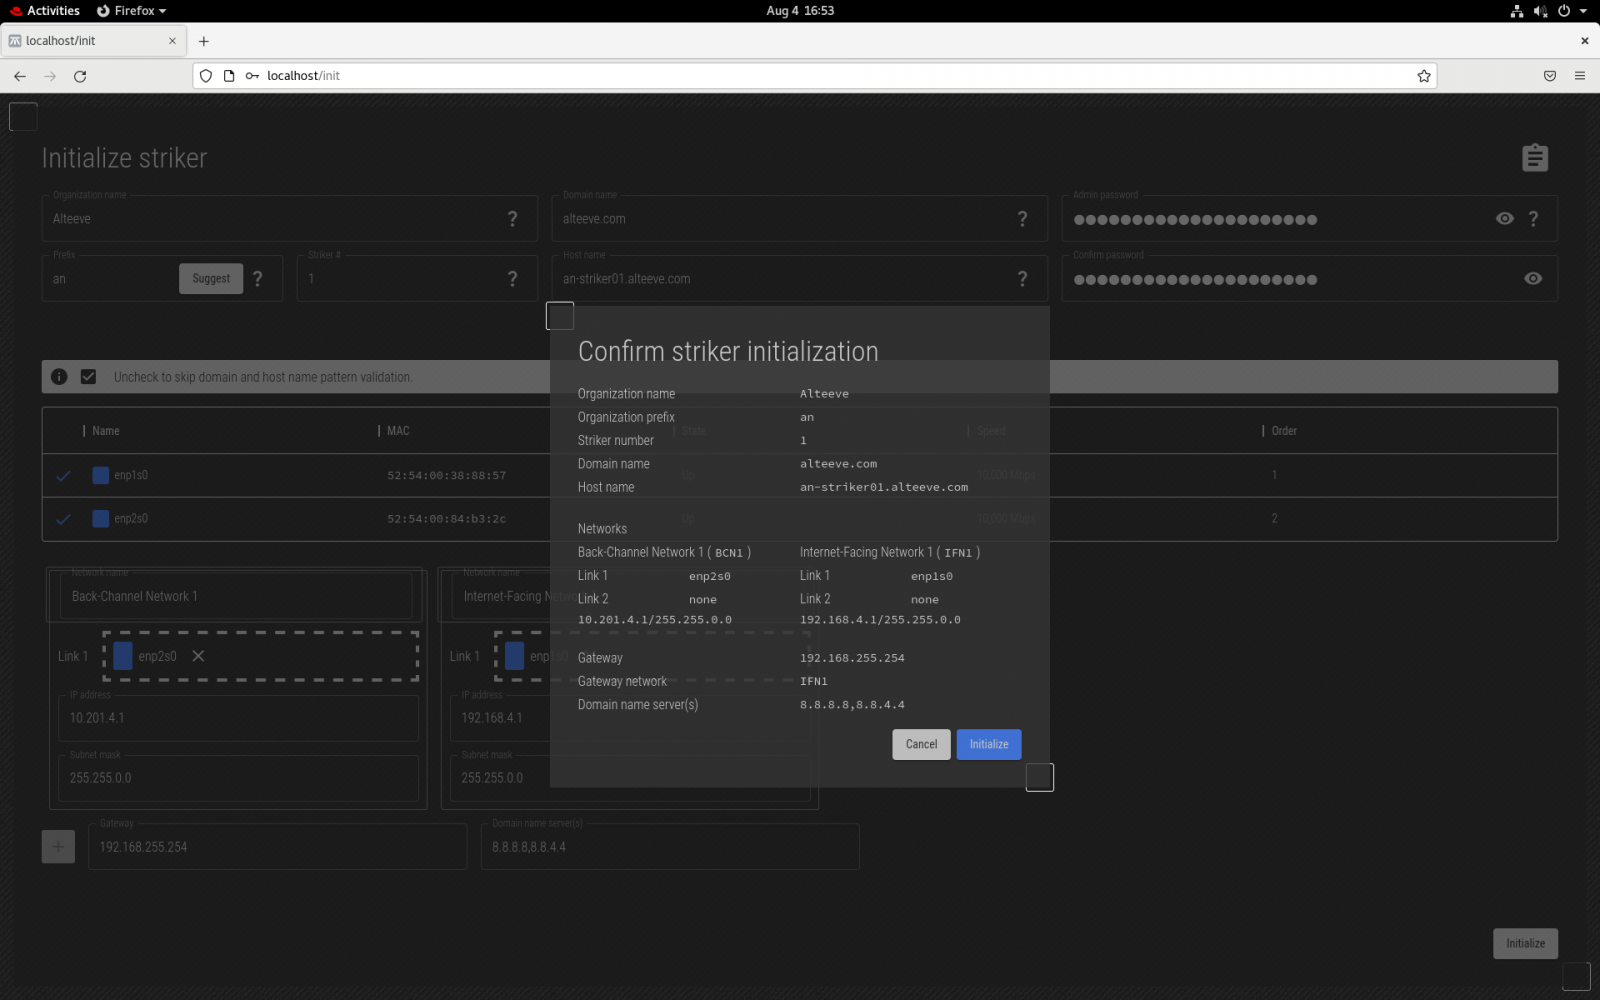Open GNOME Activities overview
This screenshot has height=1000, width=1600.
(45, 11)
